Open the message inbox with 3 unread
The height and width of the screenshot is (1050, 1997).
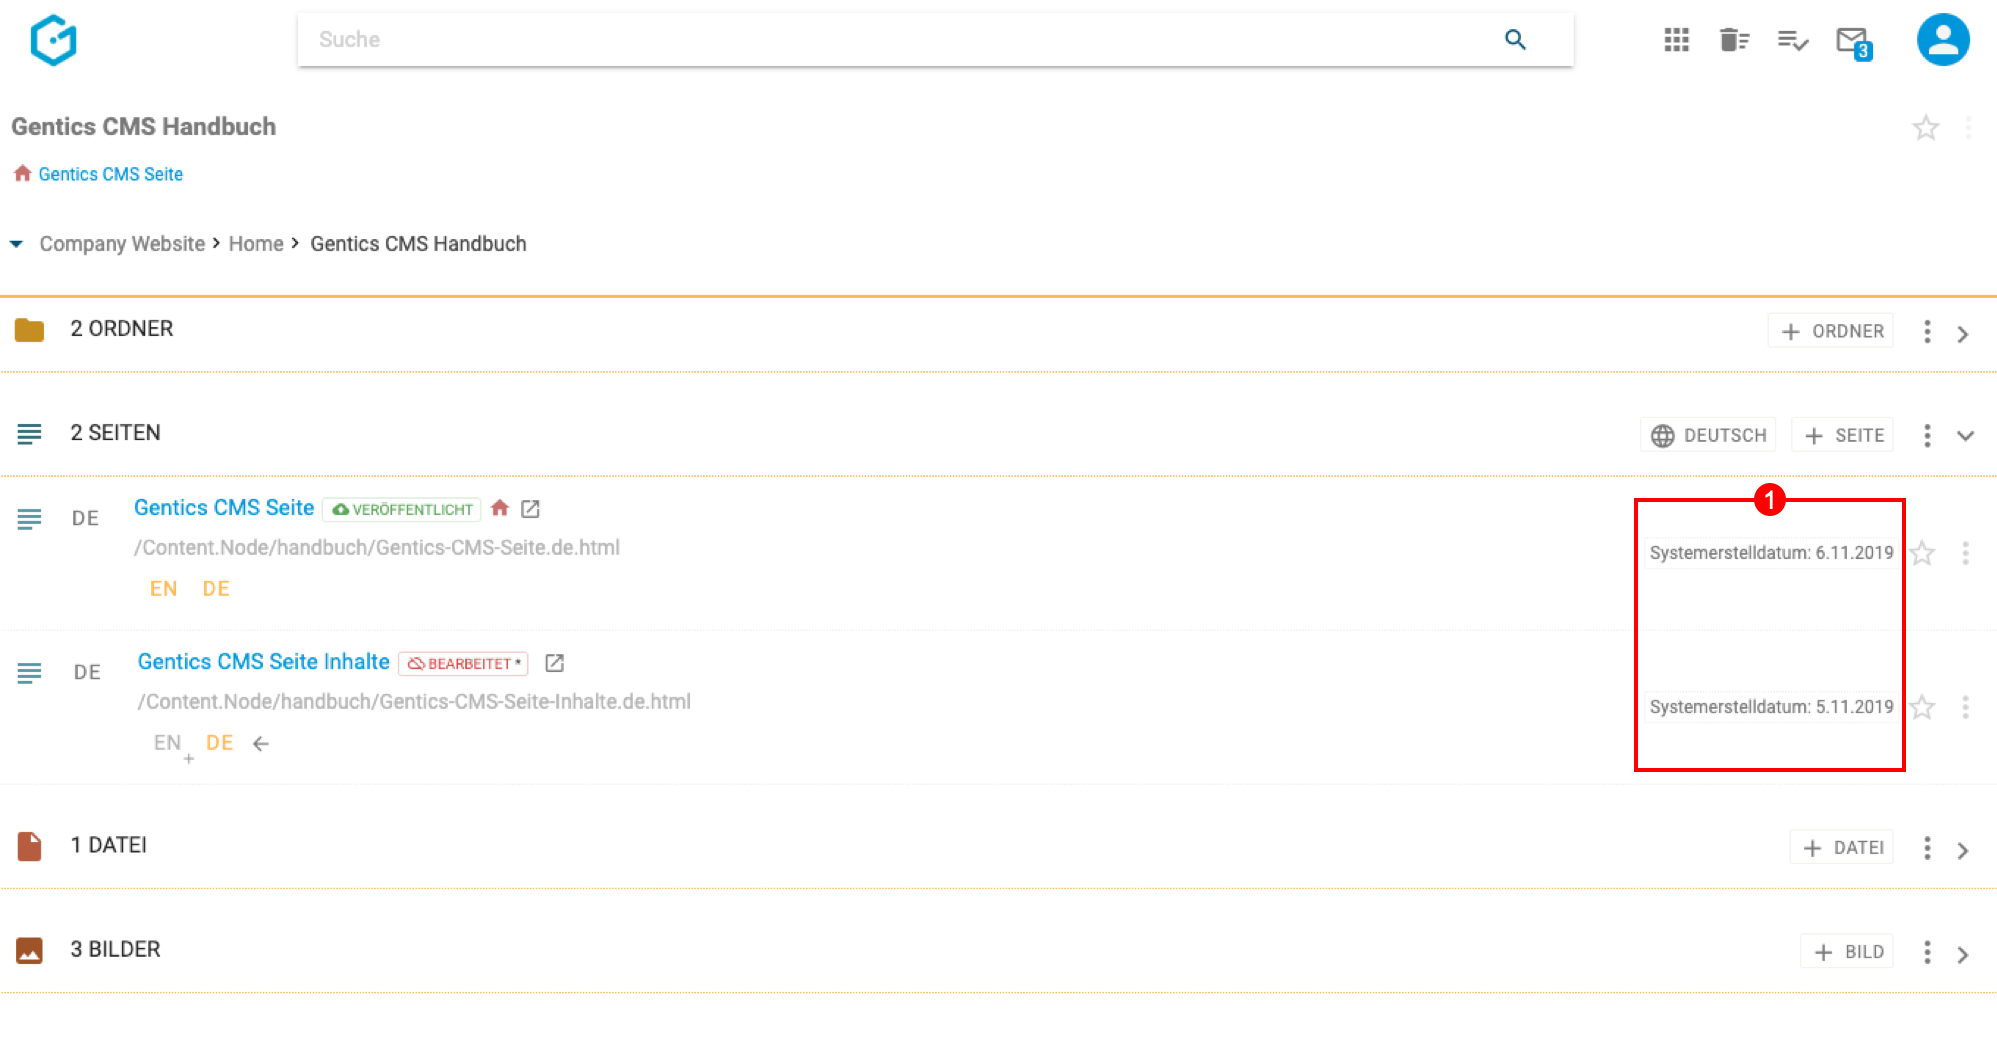pyautogui.click(x=1853, y=42)
